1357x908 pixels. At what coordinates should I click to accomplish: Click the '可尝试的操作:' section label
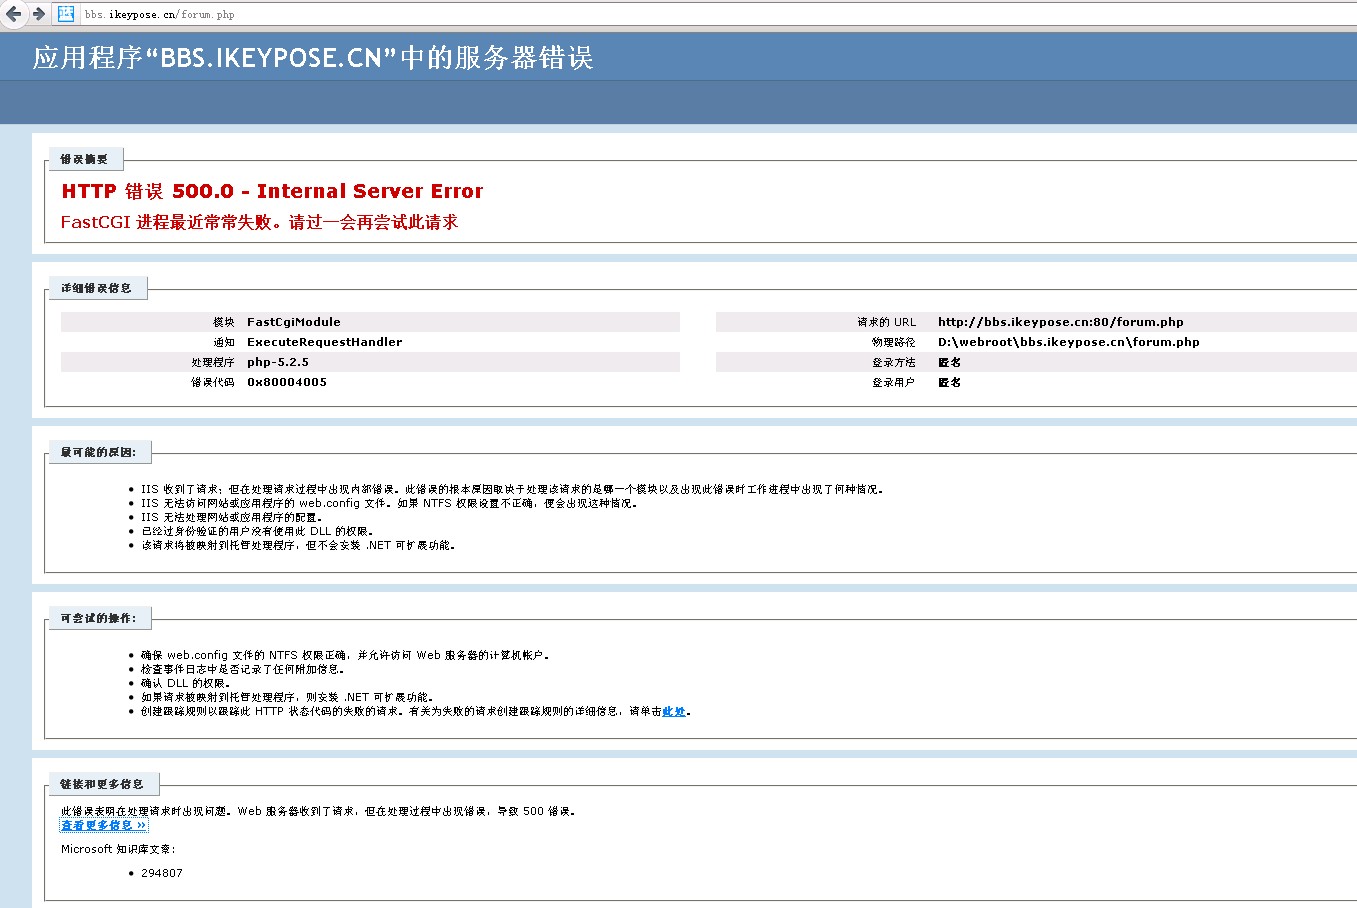[98, 618]
